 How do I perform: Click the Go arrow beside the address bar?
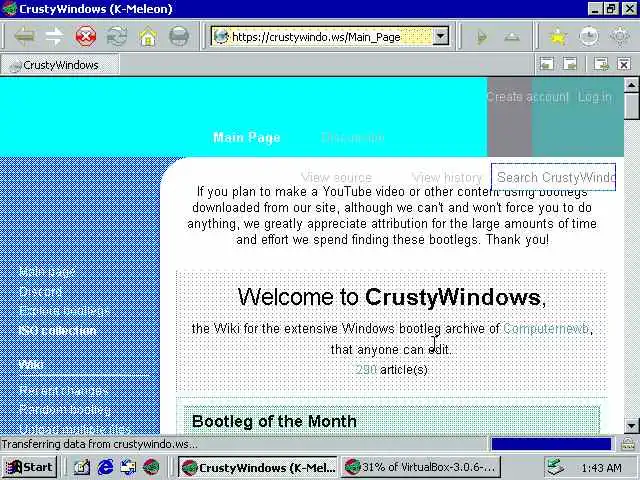[x=482, y=37]
